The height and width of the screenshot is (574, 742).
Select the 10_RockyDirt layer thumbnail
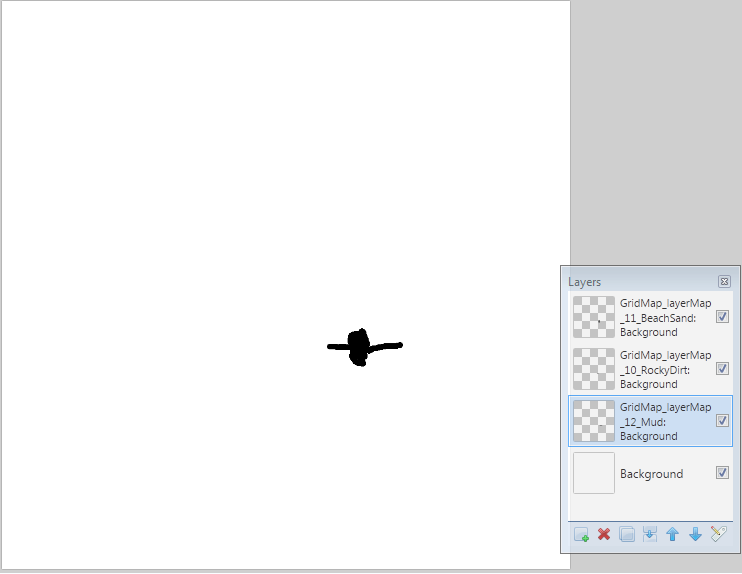click(594, 369)
